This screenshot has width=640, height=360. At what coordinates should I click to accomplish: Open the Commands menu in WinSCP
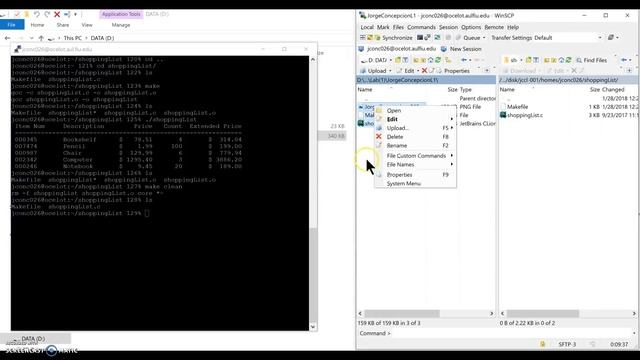[421, 27]
